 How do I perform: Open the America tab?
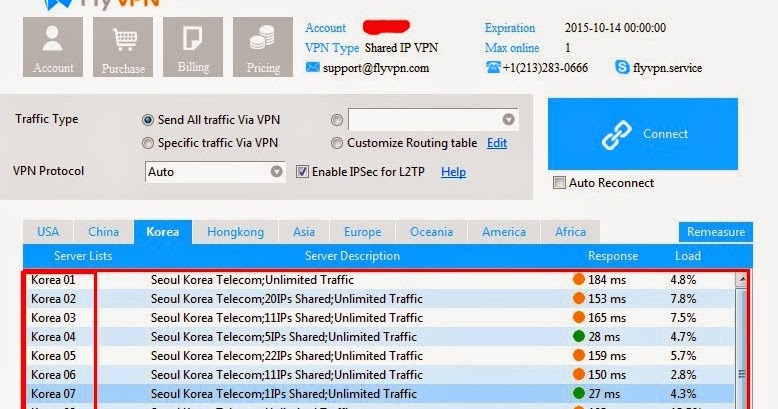coord(504,232)
